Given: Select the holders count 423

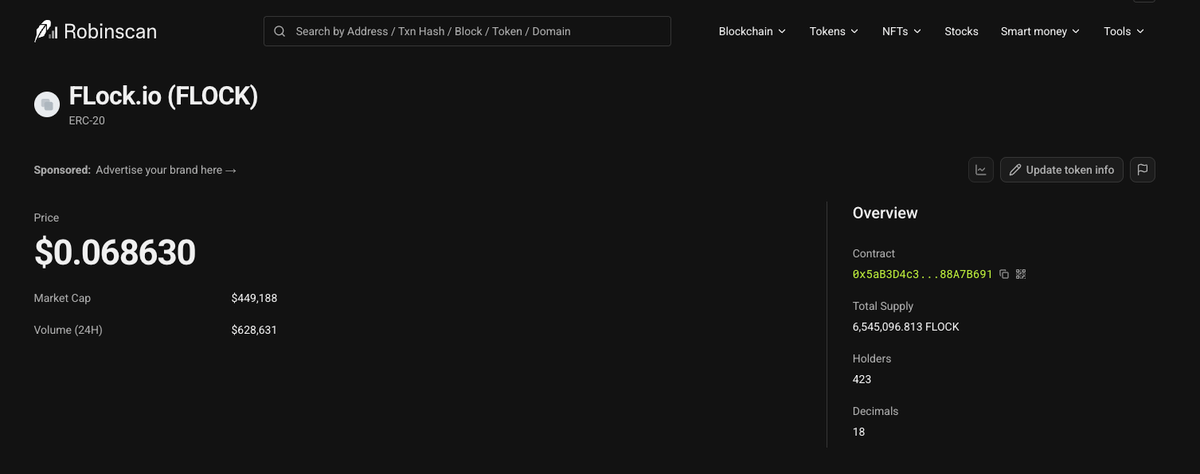Looking at the screenshot, I should tap(862, 379).
